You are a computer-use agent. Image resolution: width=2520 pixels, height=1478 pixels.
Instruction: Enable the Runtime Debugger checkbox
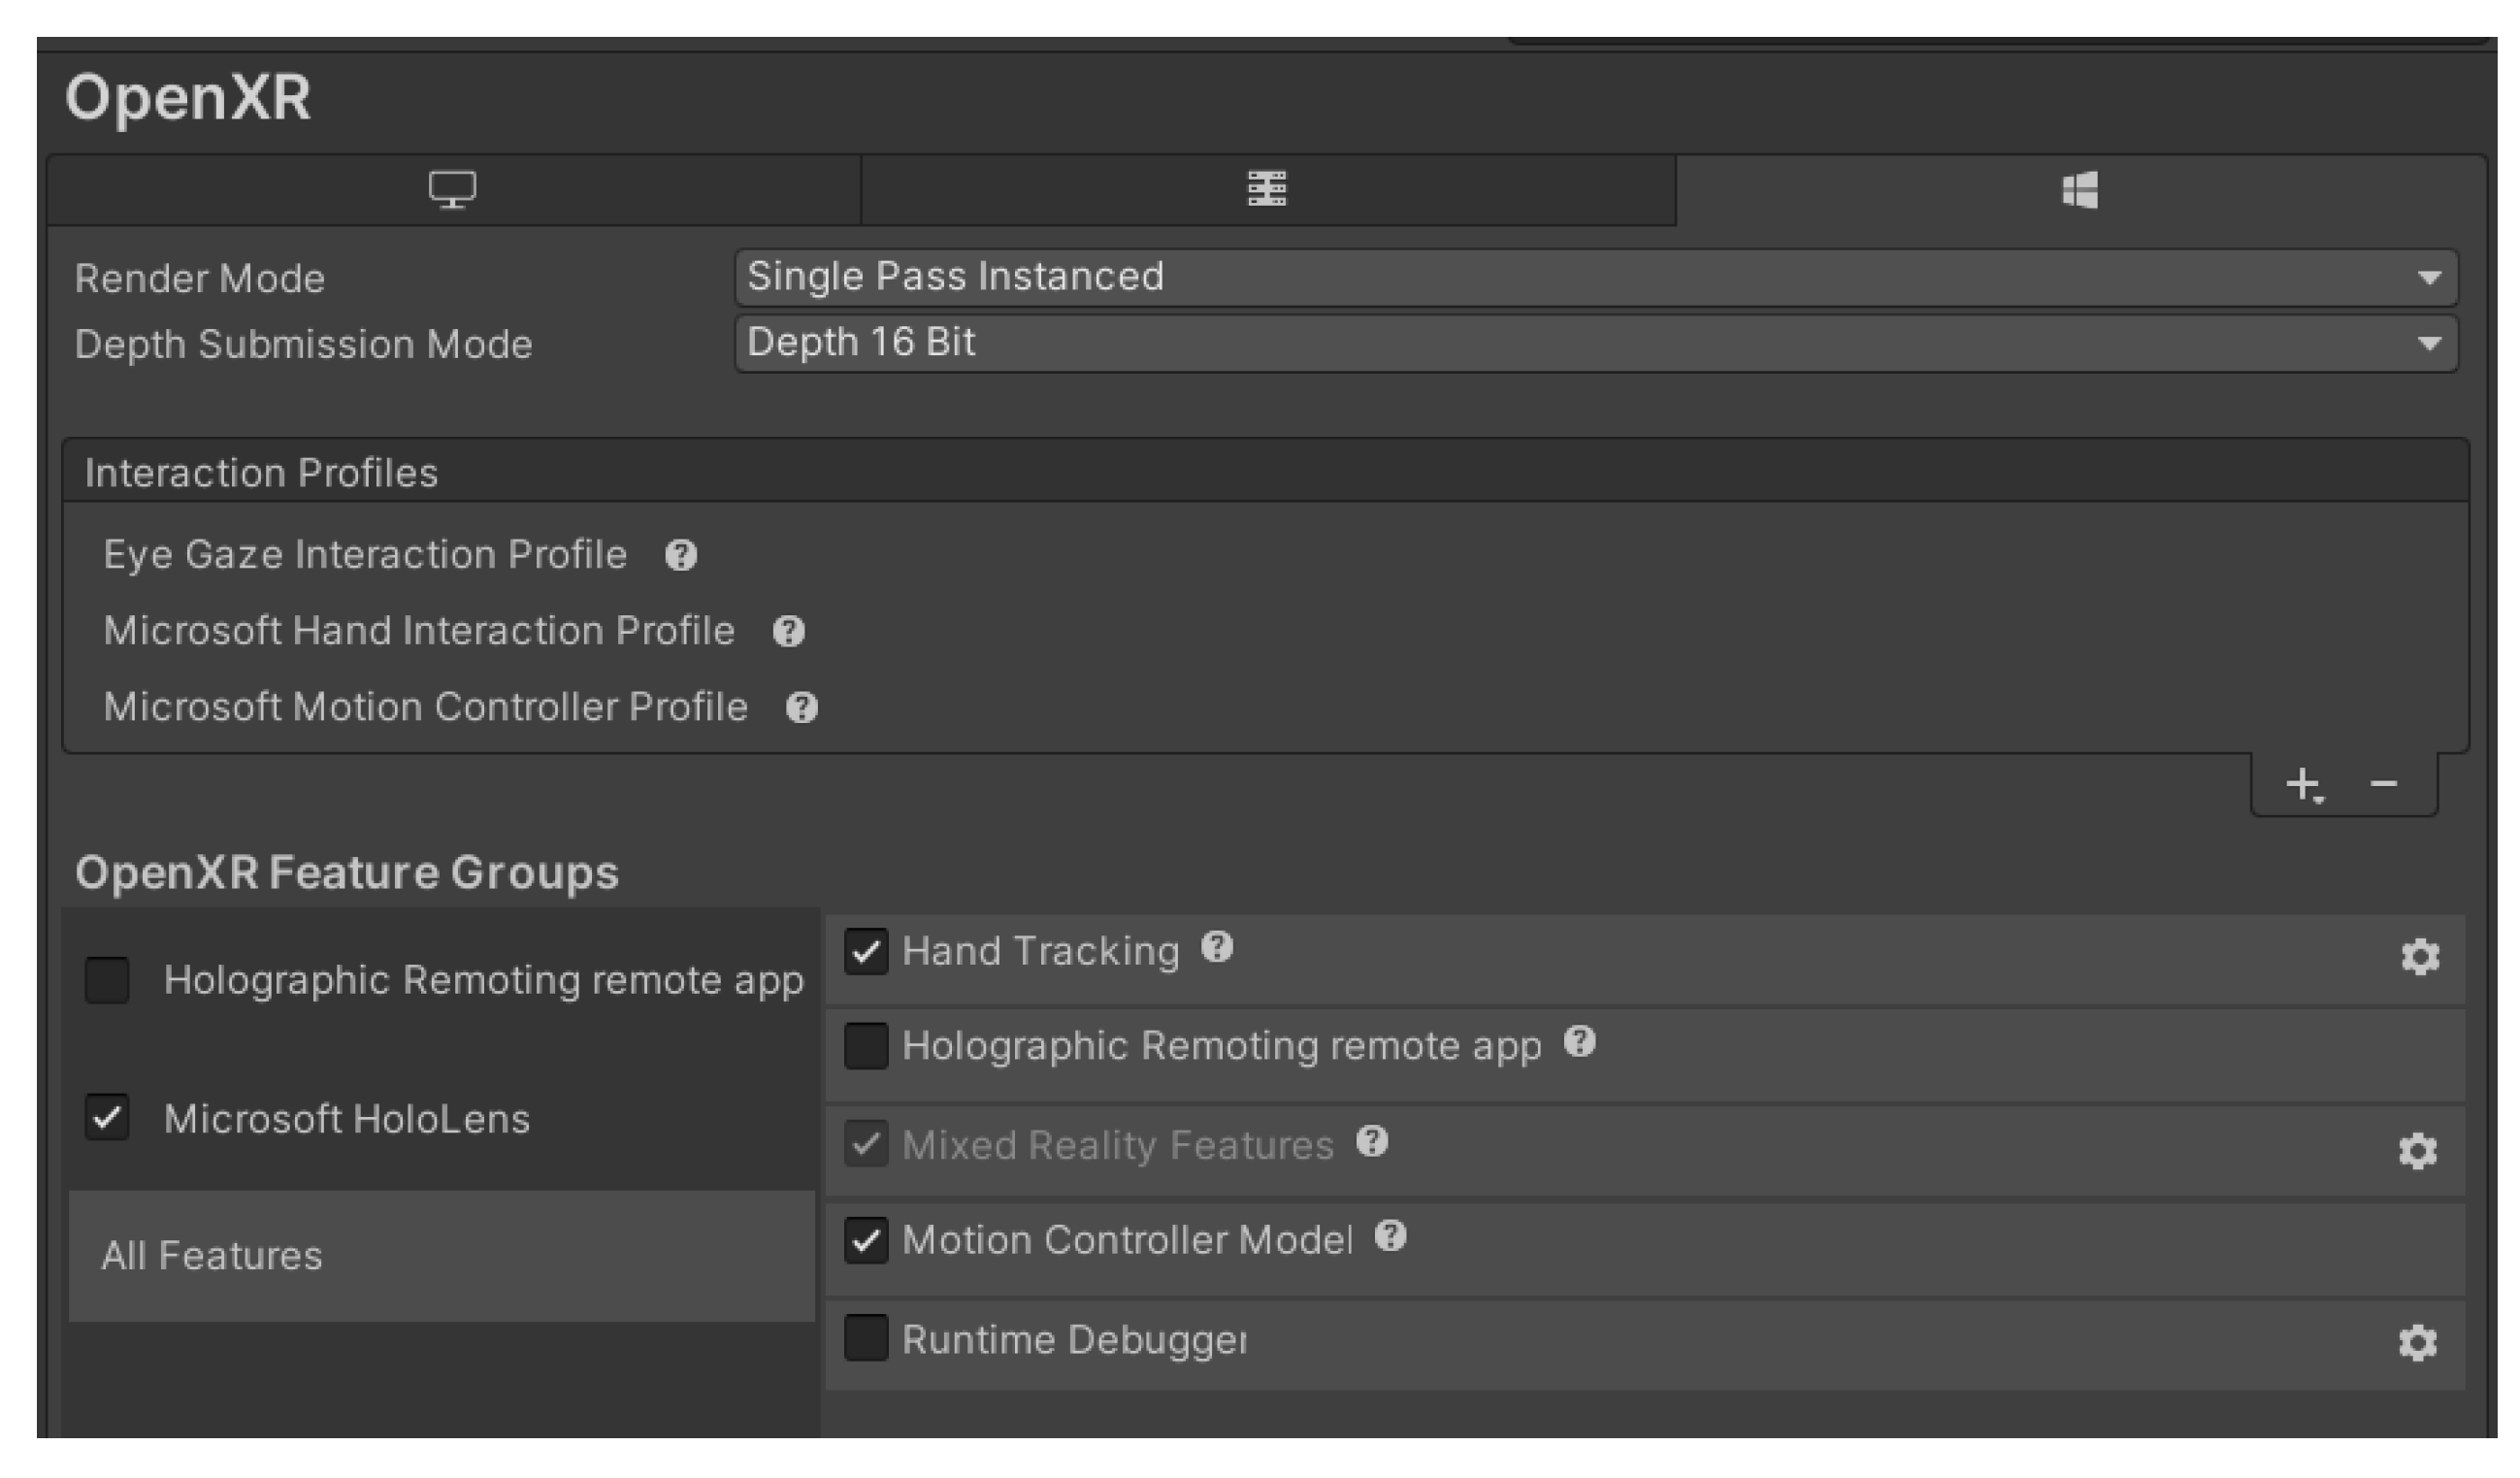click(x=866, y=1338)
